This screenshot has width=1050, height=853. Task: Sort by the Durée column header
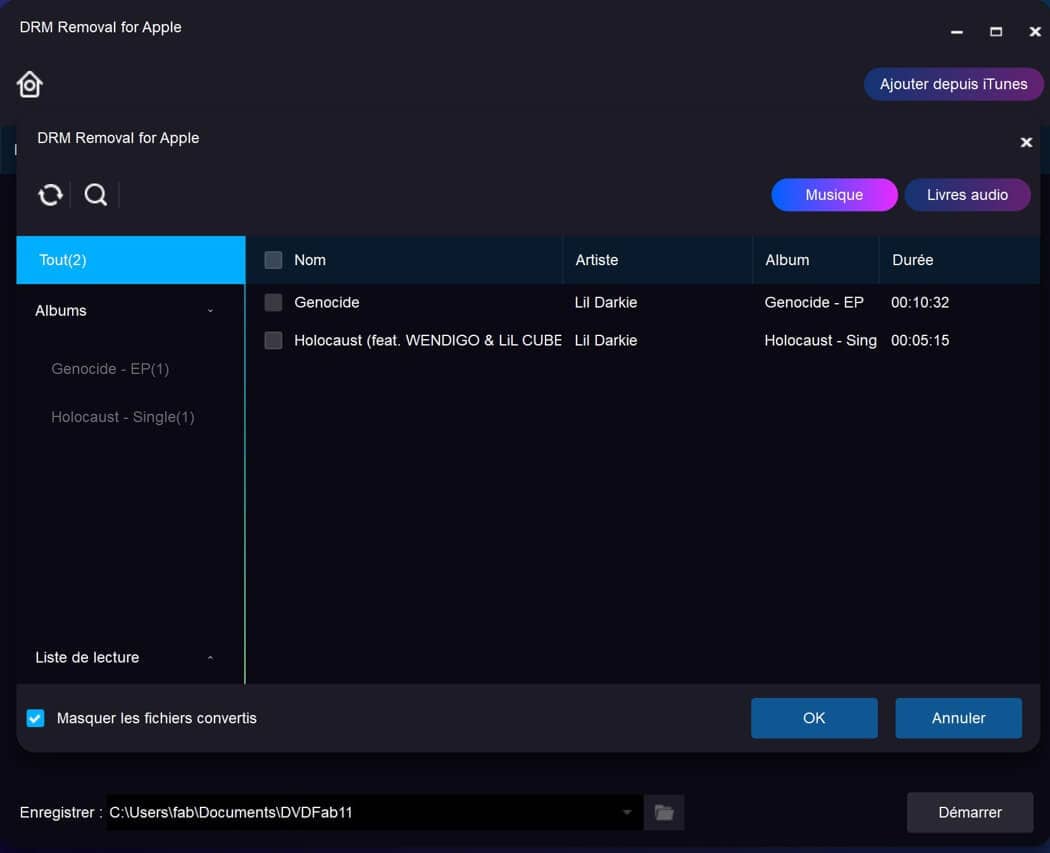click(x=912, y=260)
